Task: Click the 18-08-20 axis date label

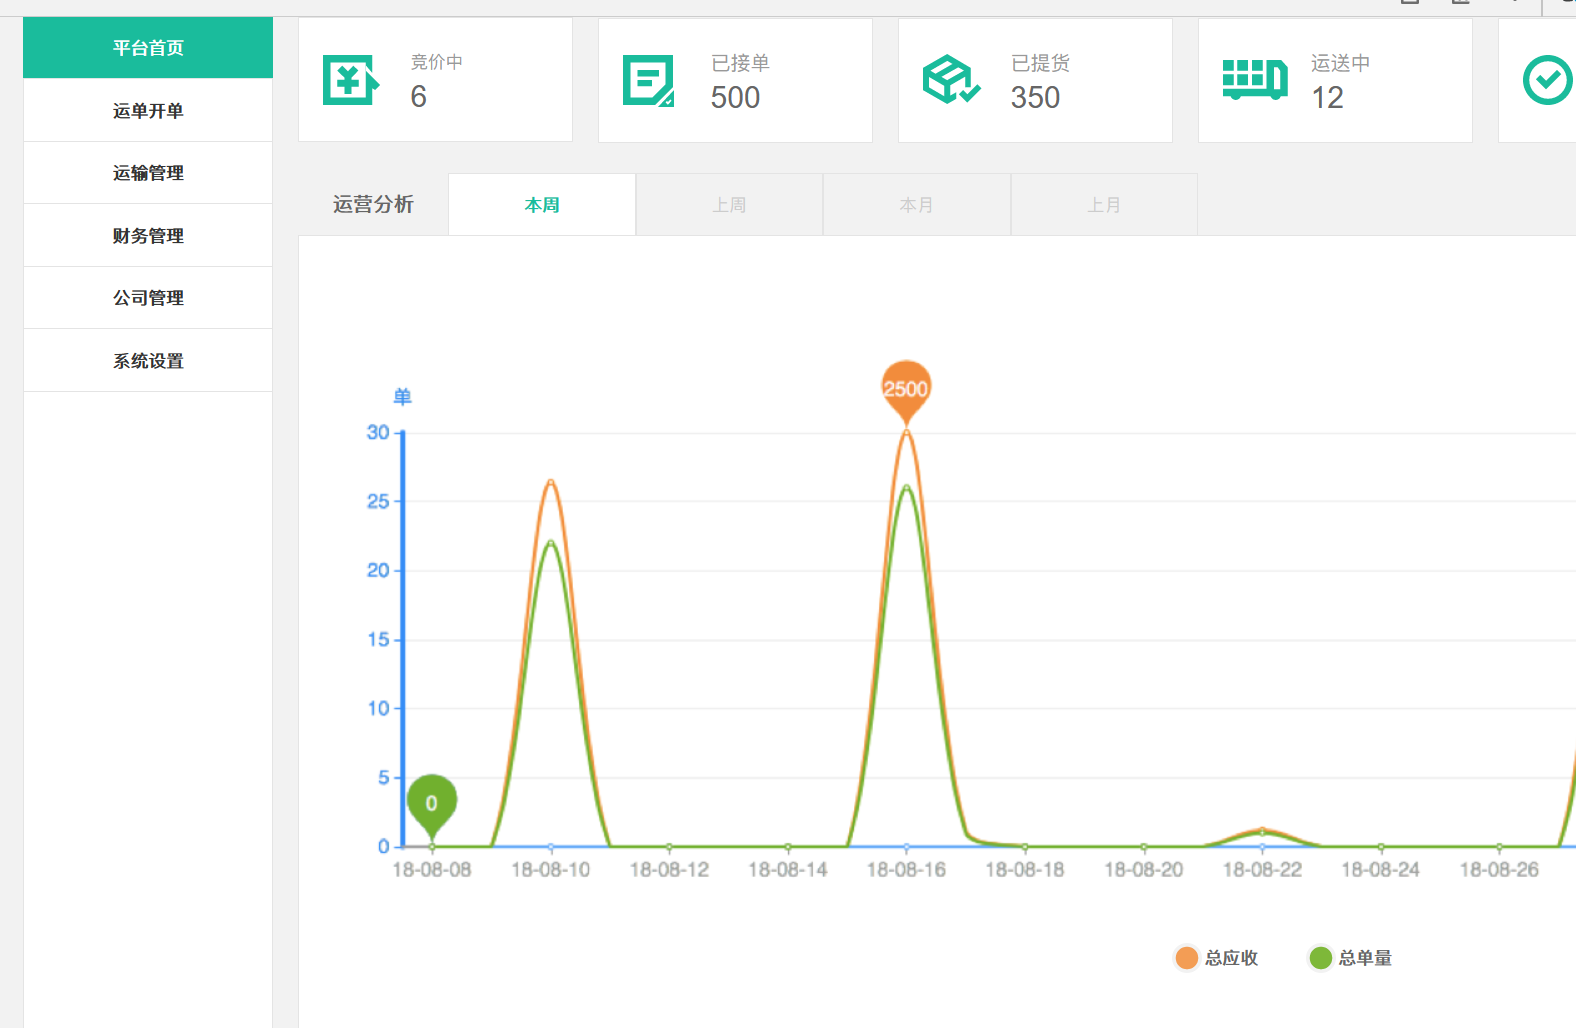Action: coord(1144,870)
